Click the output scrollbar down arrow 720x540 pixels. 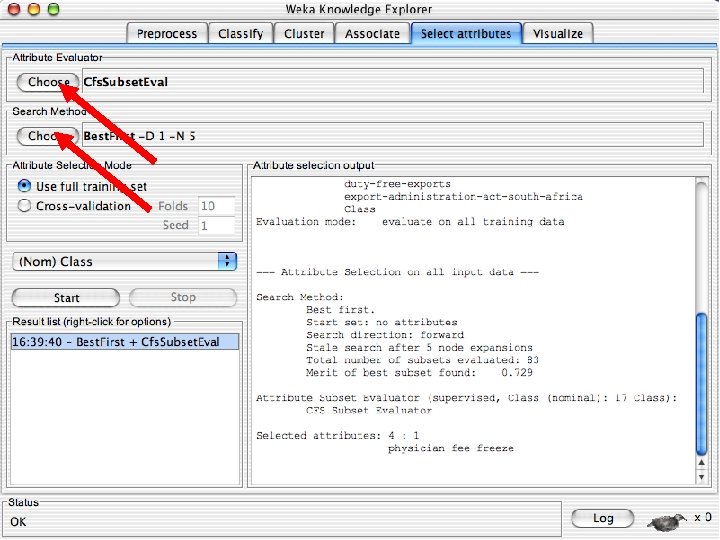point(701,477)
